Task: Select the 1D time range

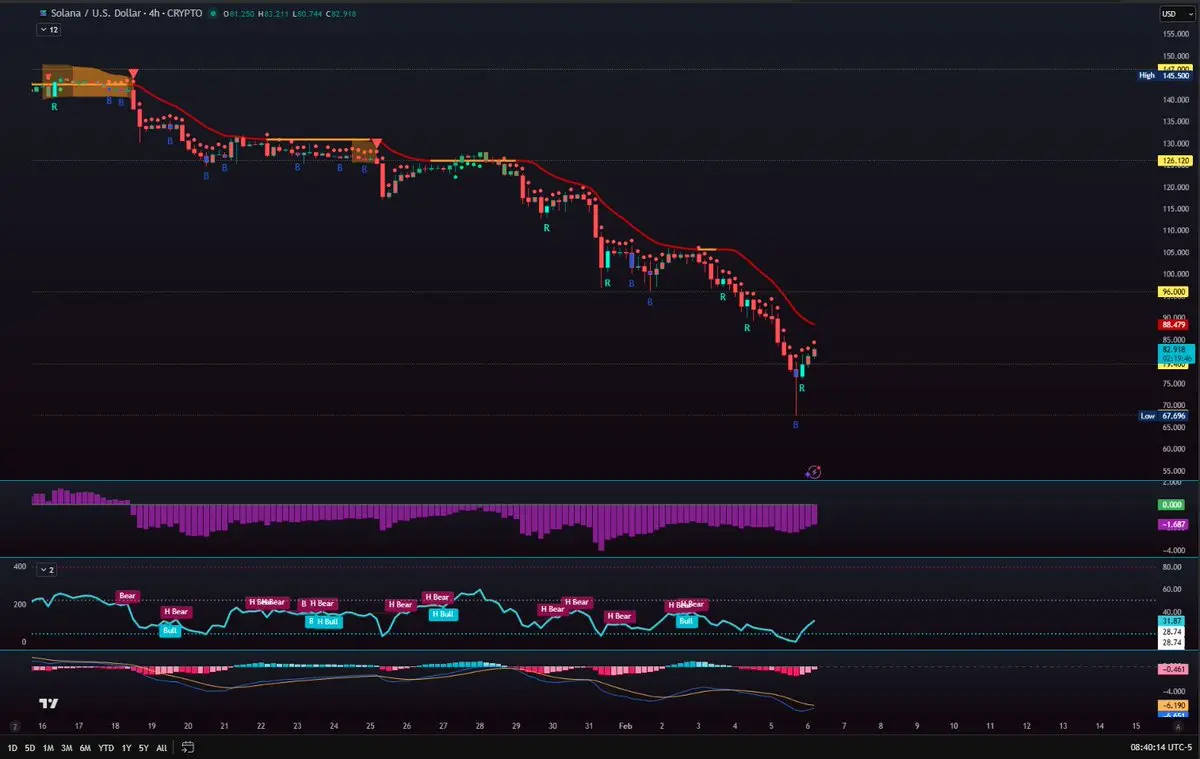Action: coord(13,747)
